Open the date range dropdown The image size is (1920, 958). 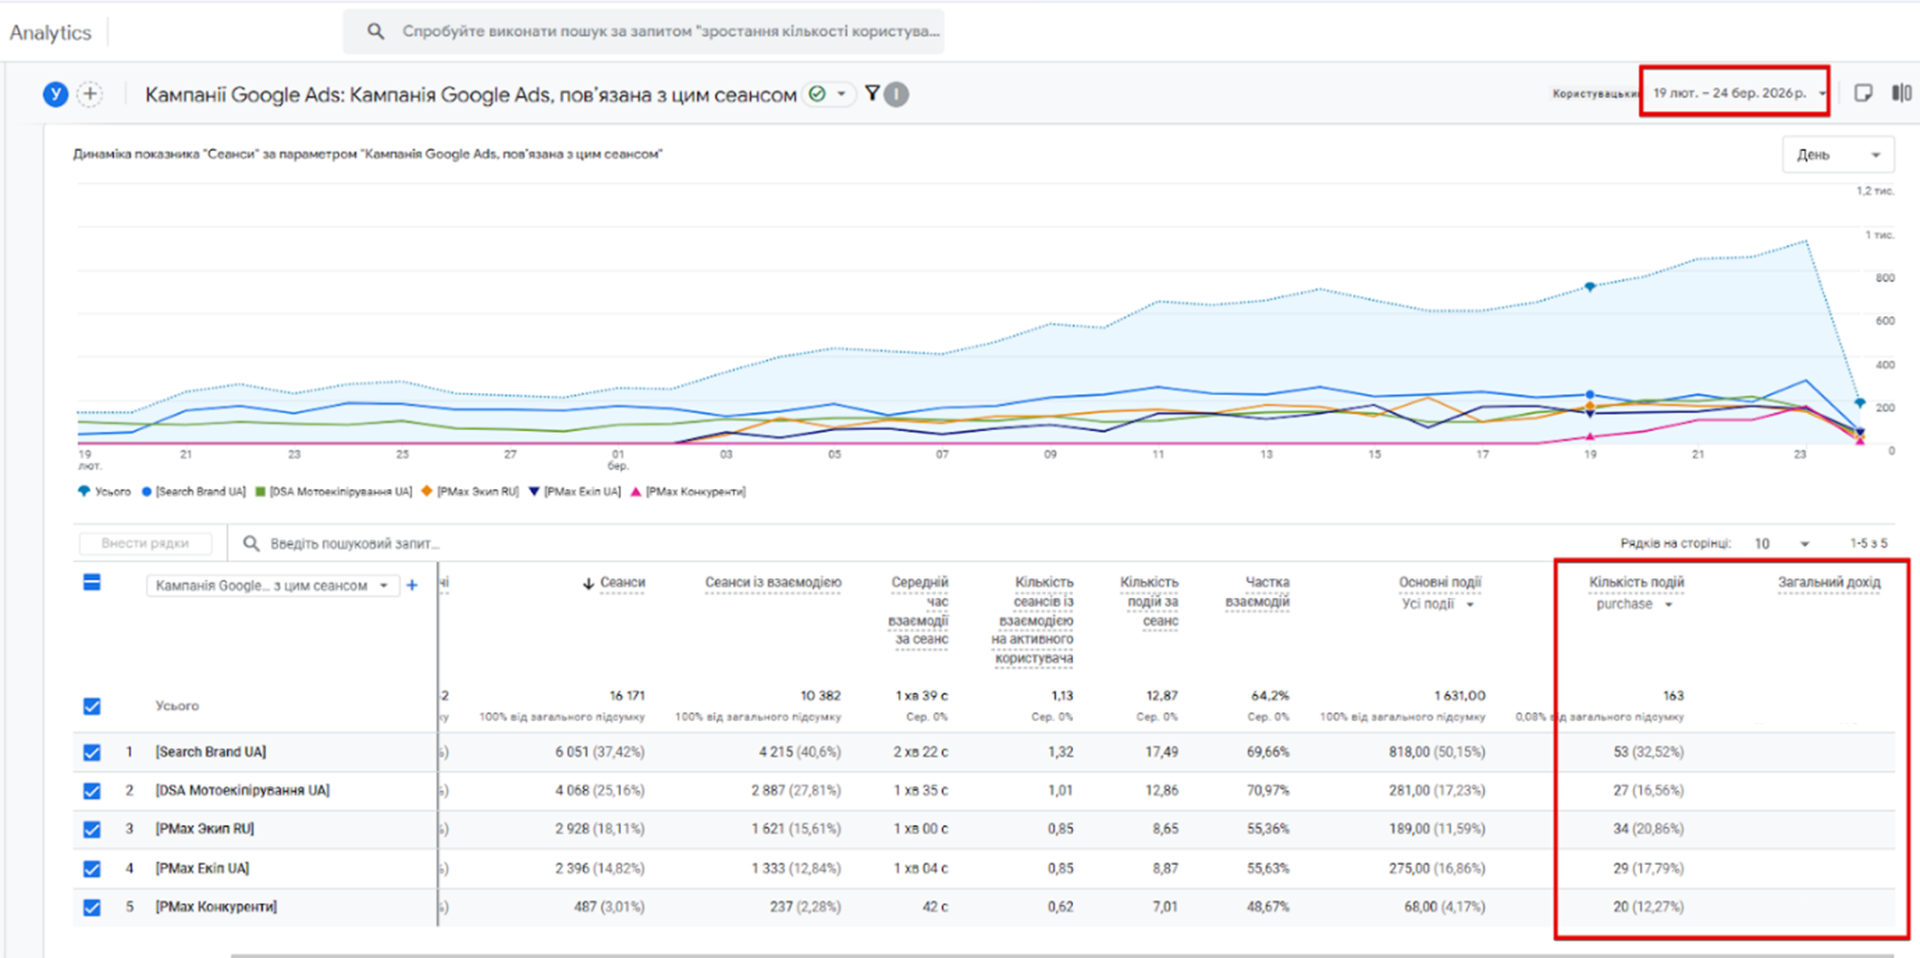click(x=1735, y=93)
